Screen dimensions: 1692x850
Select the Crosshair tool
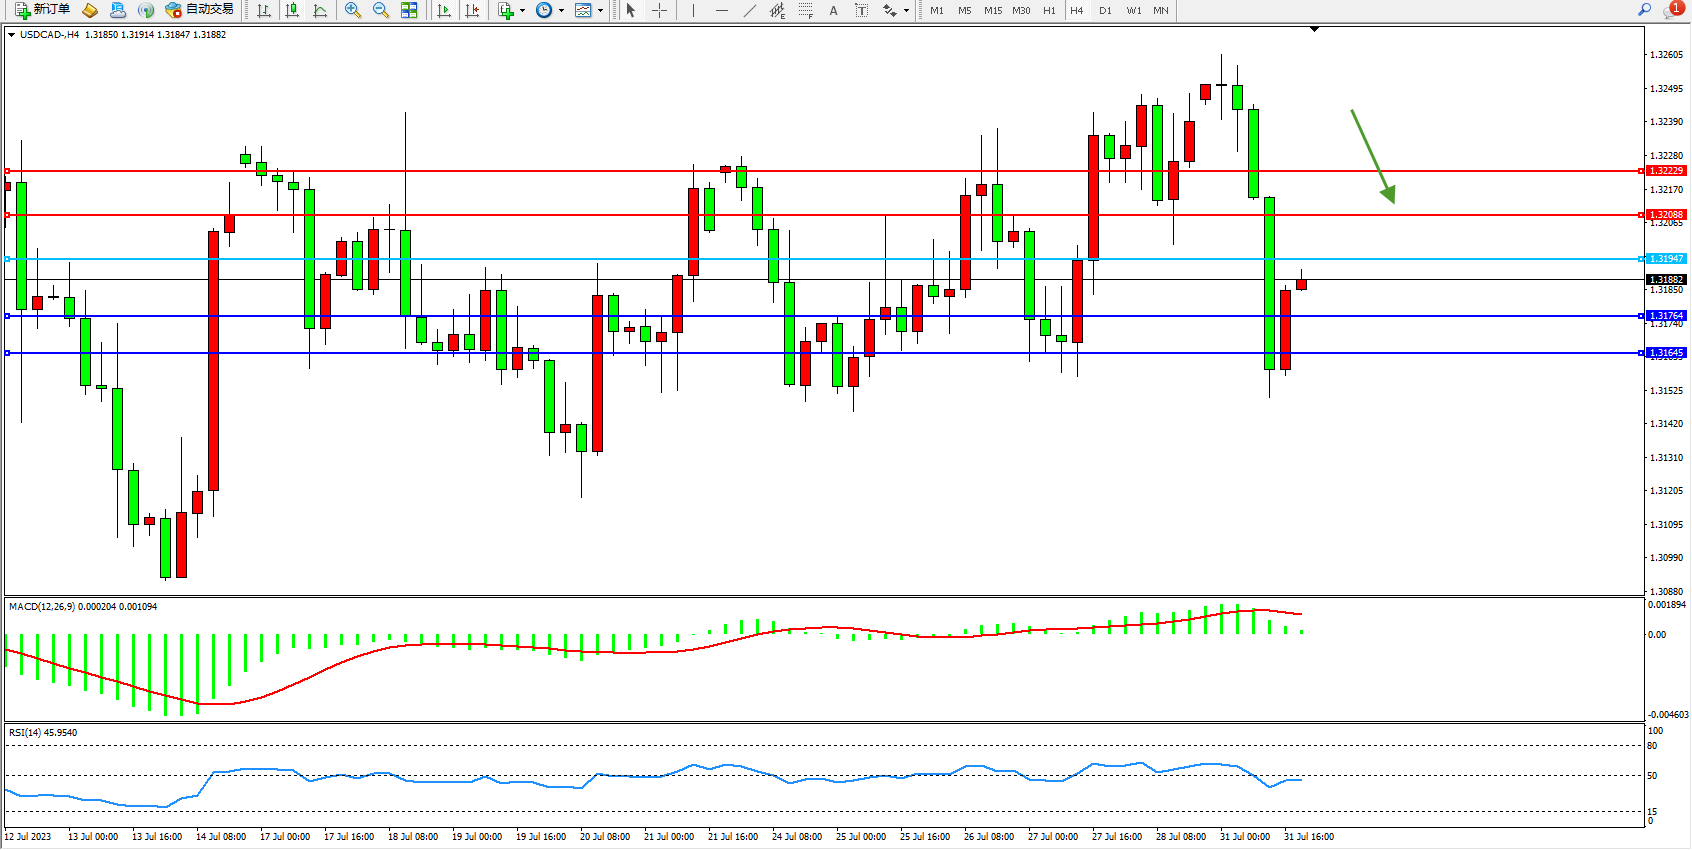659,10
